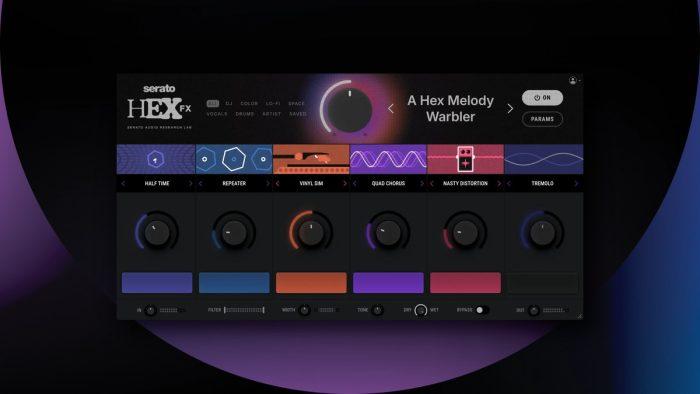Click the WIDTH knob
The width and height of the screenshot is (700, 394).
tap(304, 310)
